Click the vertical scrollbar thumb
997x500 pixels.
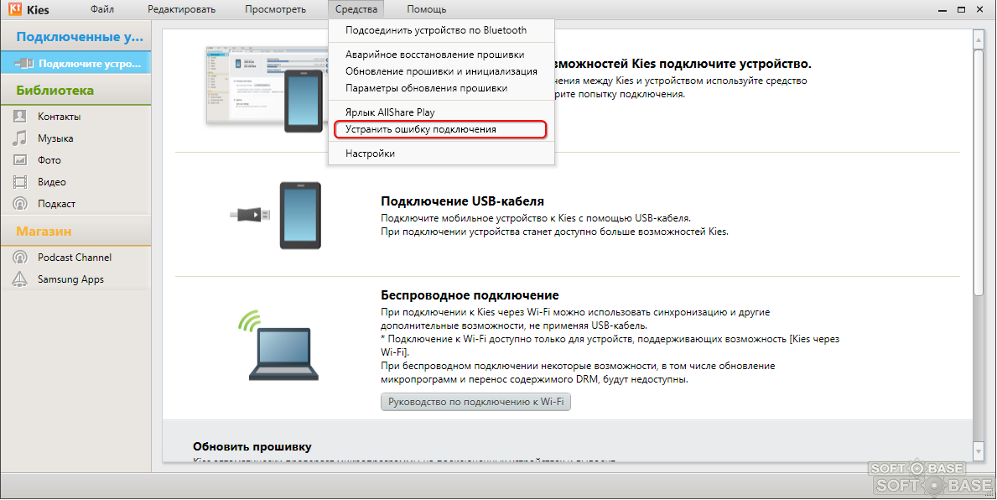pos(979,172)
